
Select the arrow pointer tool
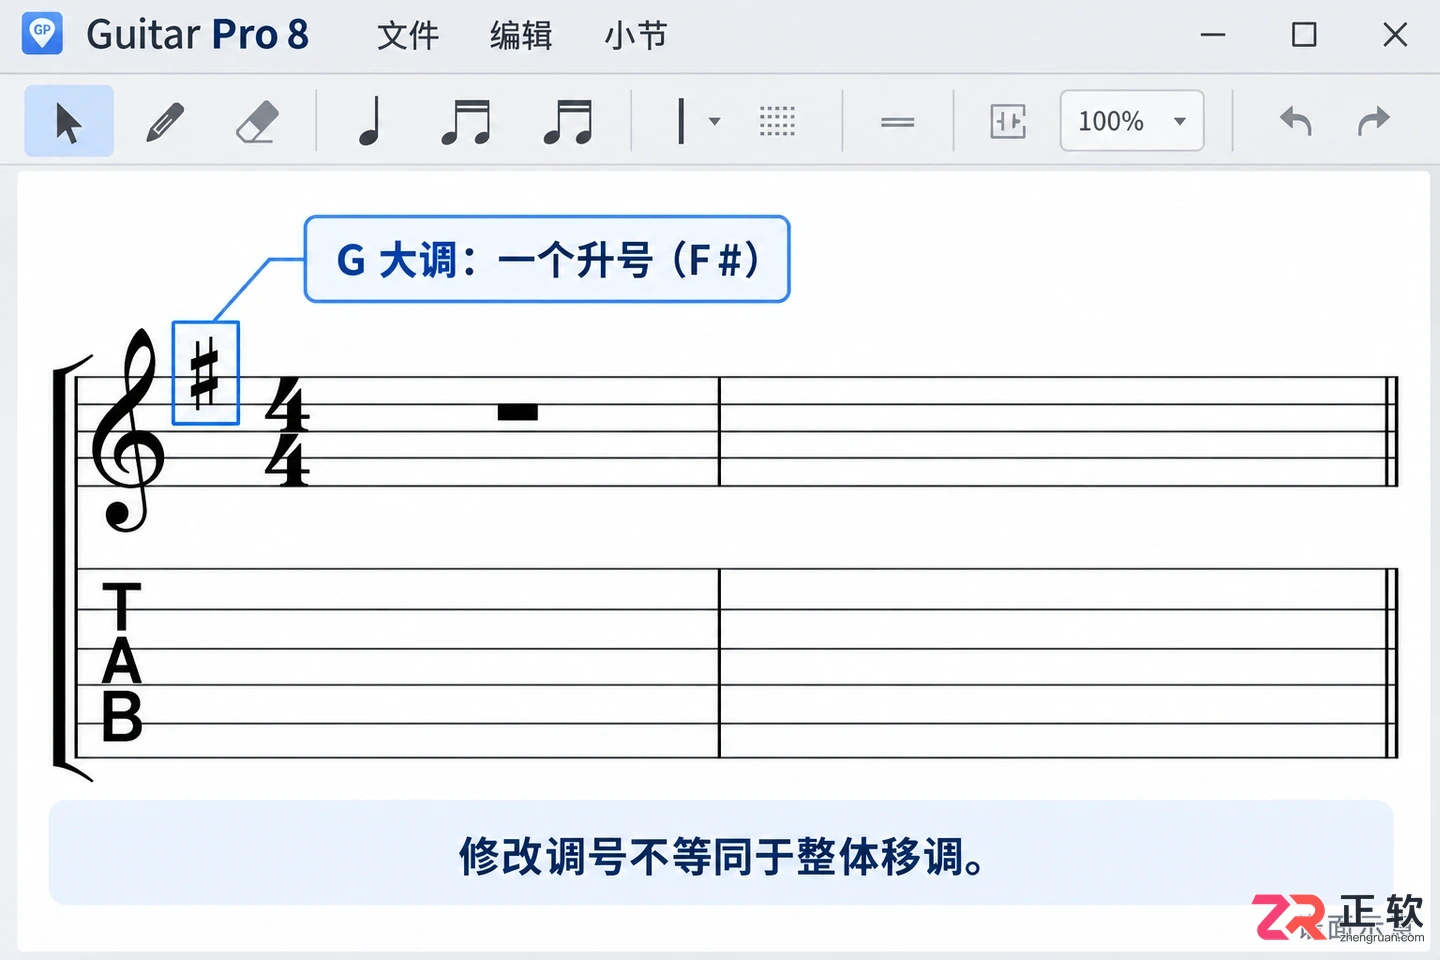click(69, 121)
